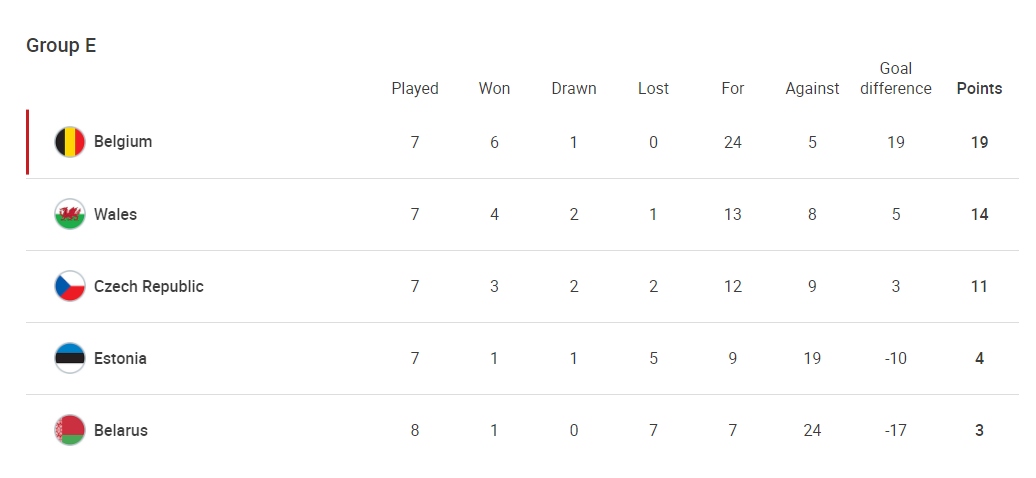Open the Estonia team link
Viewport: 1036px width, 478px height.
[x=120, y=358]
